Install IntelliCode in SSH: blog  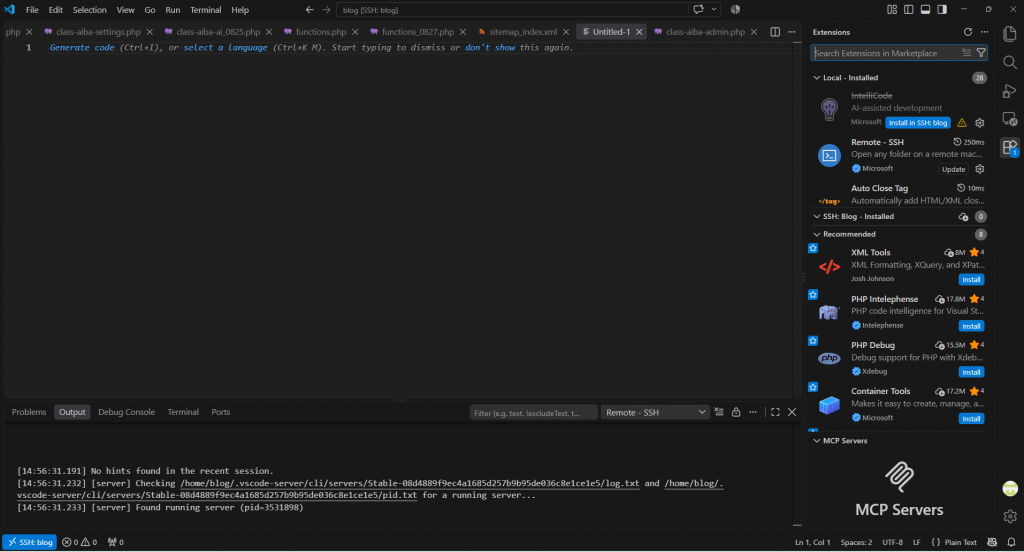click(x=918, y=123)
